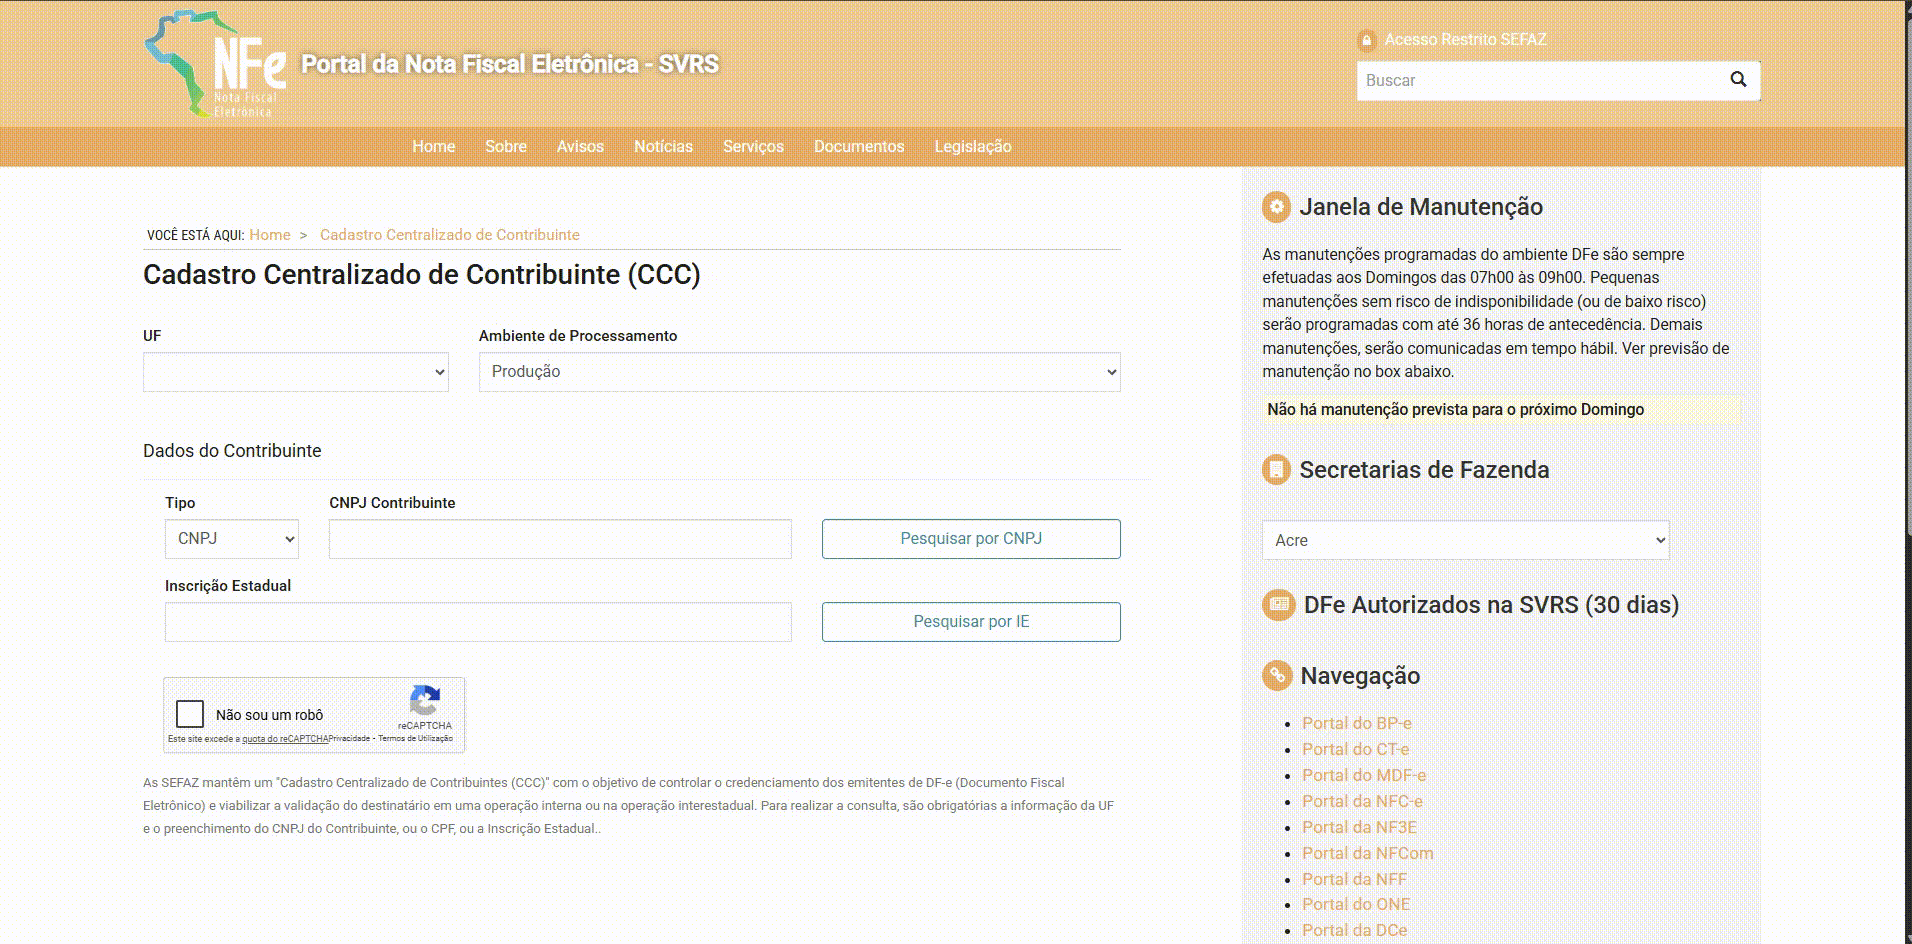
Task: Click the search magnifier icon
Action: click(1738, 80)
